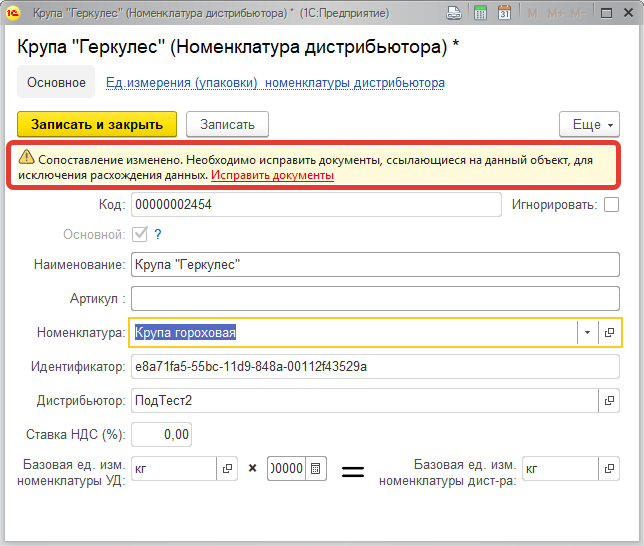644x546 pixels.
Task: Open the calendar icon in the title bar
Action: tap(504, 13)
